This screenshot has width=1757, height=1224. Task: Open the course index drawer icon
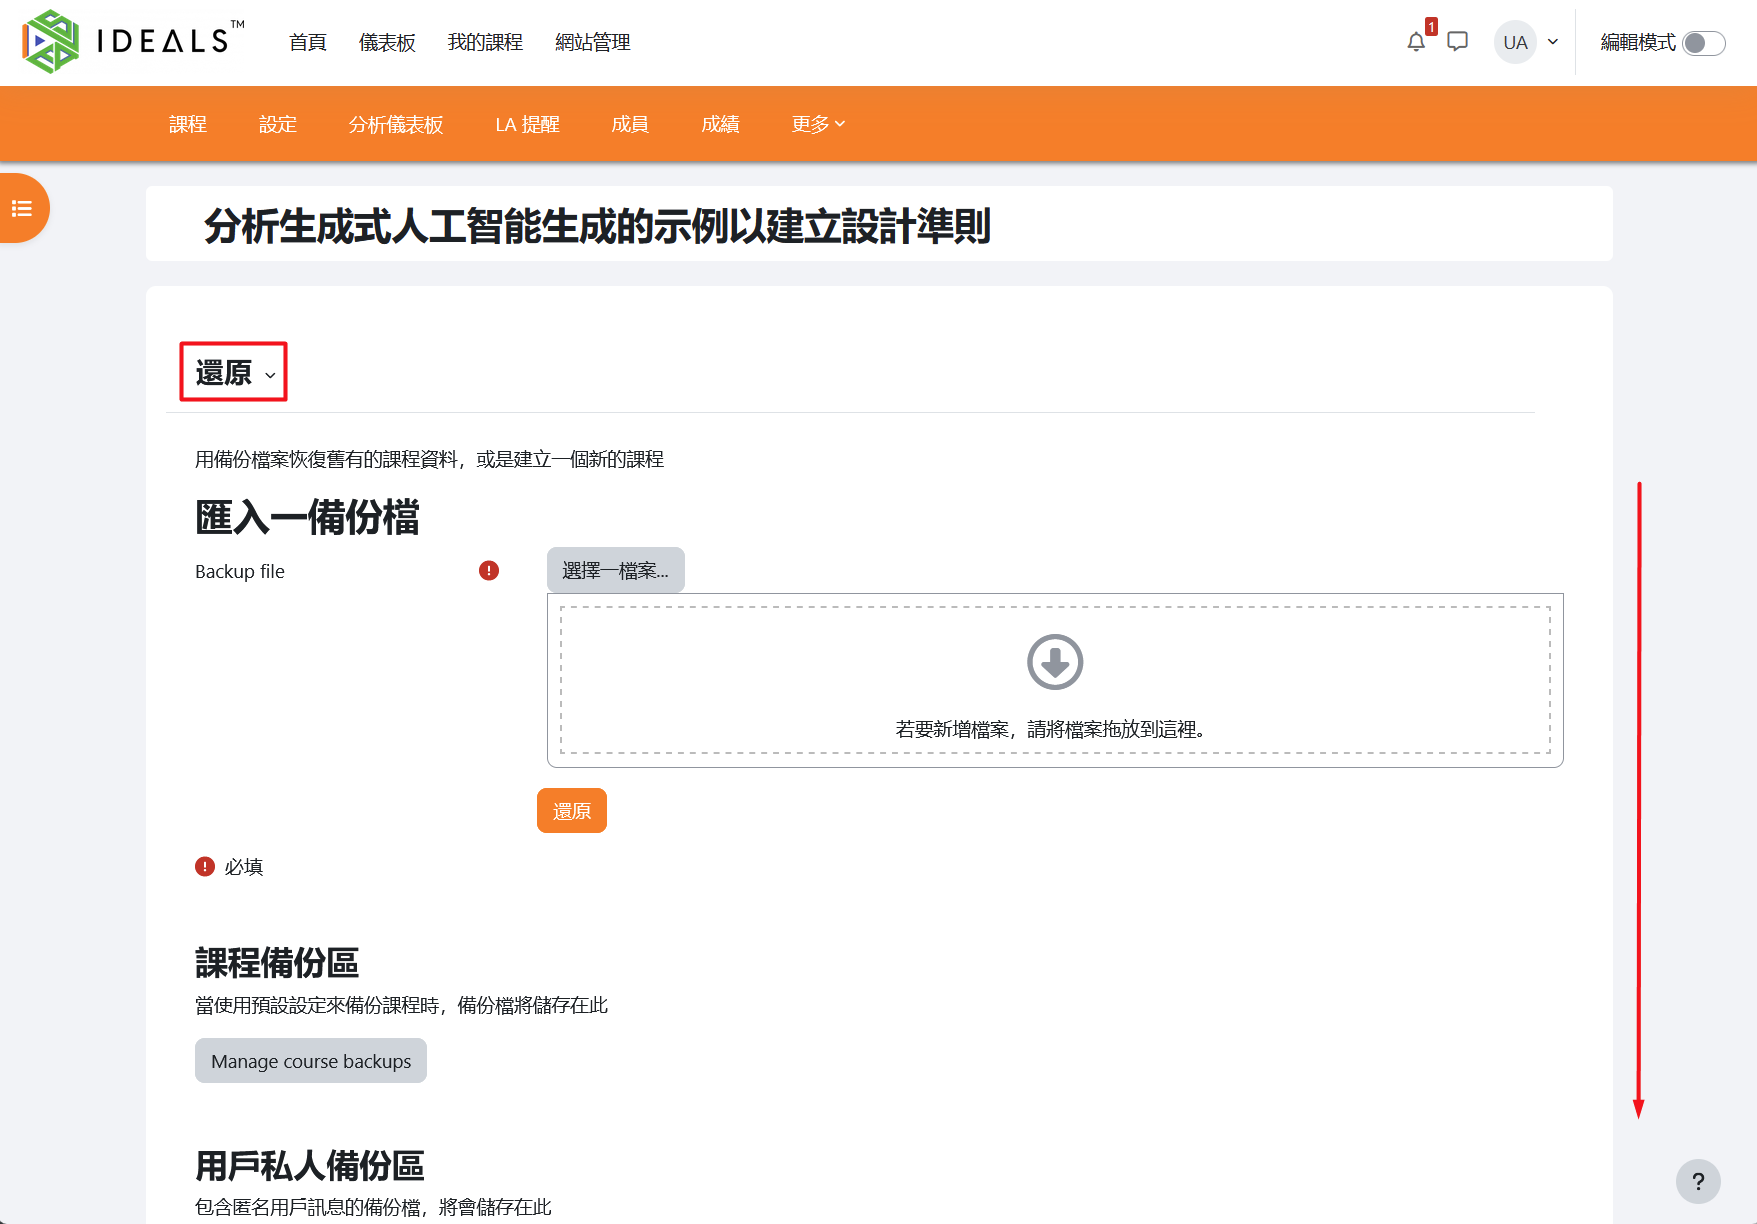tap(22, 208)
